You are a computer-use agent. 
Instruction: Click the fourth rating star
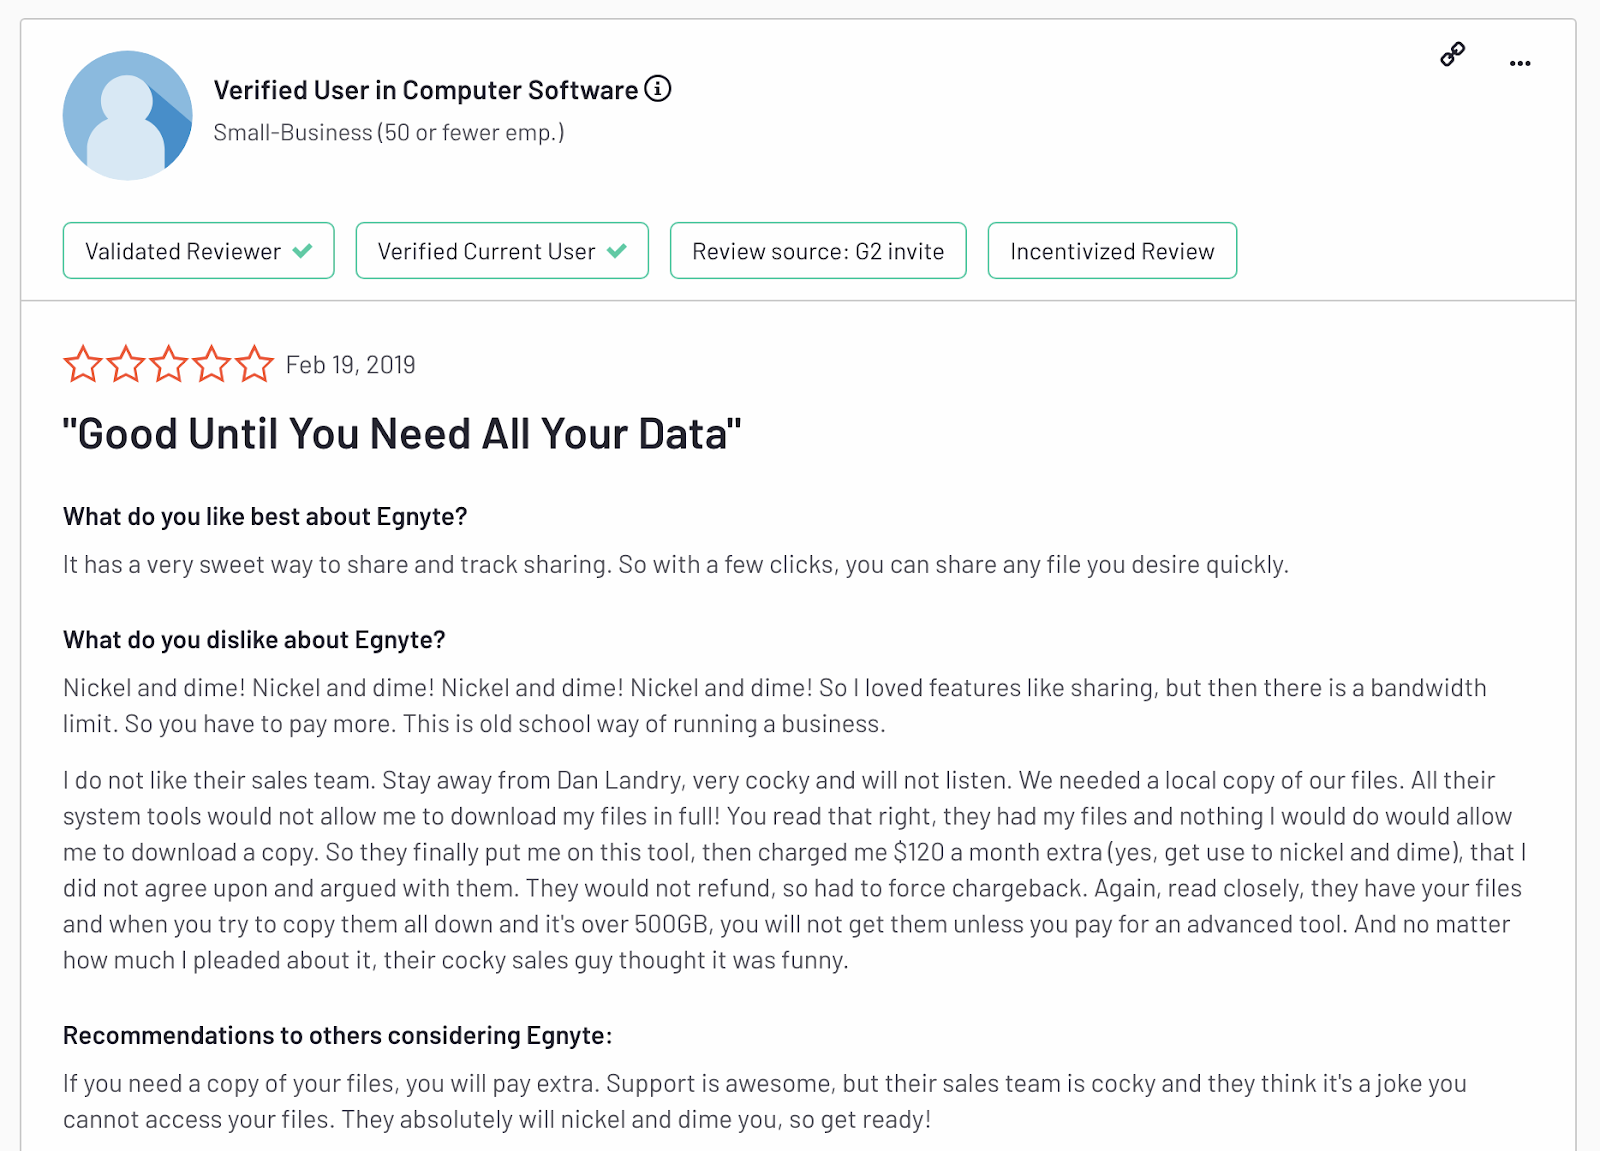(212, 364)
